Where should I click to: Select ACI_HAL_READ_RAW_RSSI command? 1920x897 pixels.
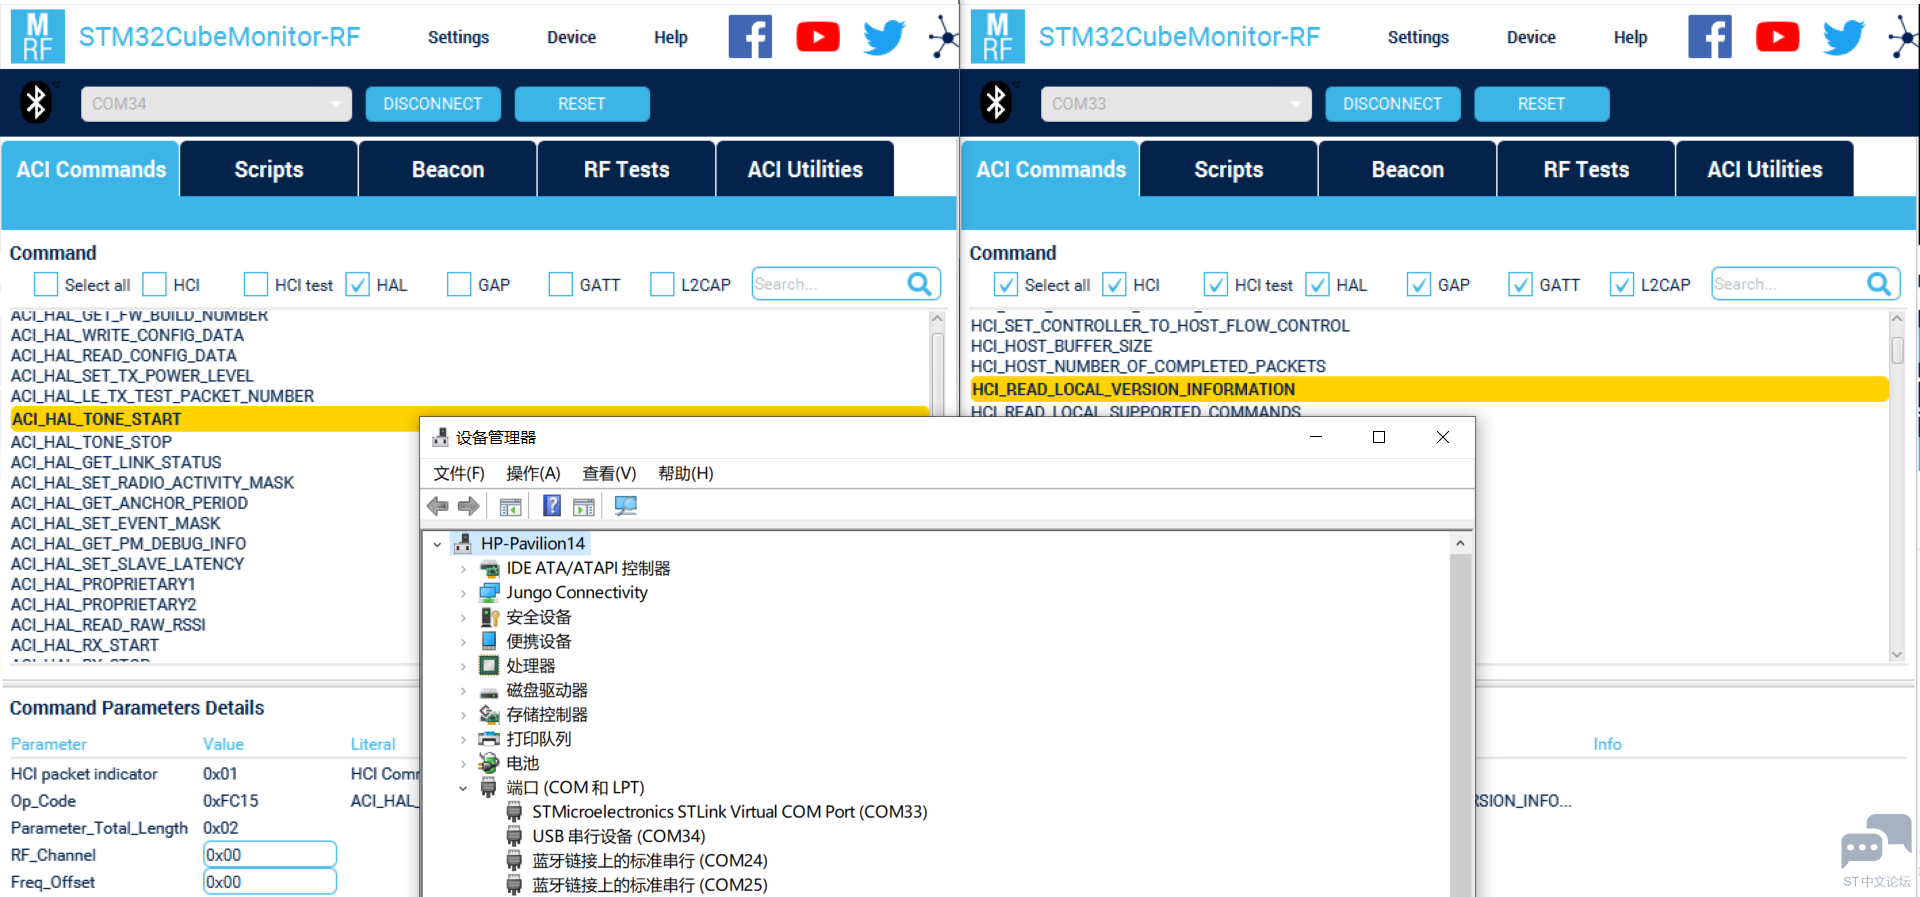coord(108,625)
